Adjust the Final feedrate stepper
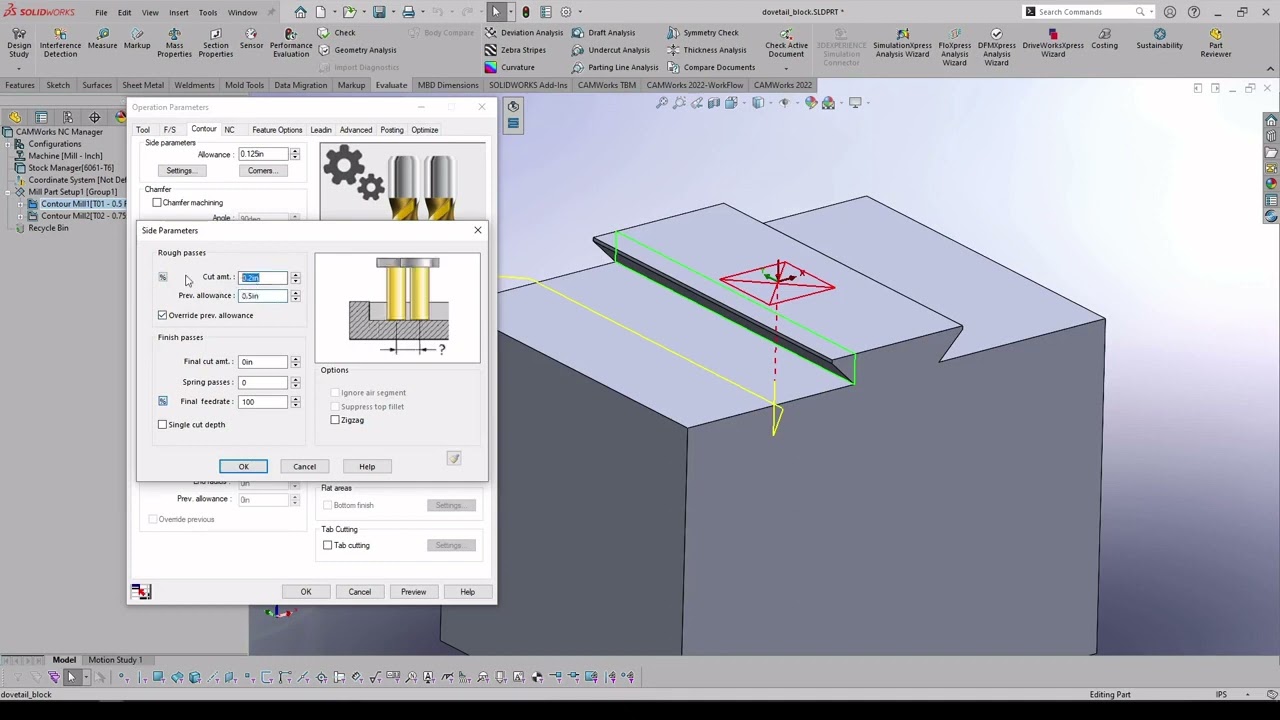Image resolution: width=1280 pixels, height=720 pixels. [x=295, y=401]
